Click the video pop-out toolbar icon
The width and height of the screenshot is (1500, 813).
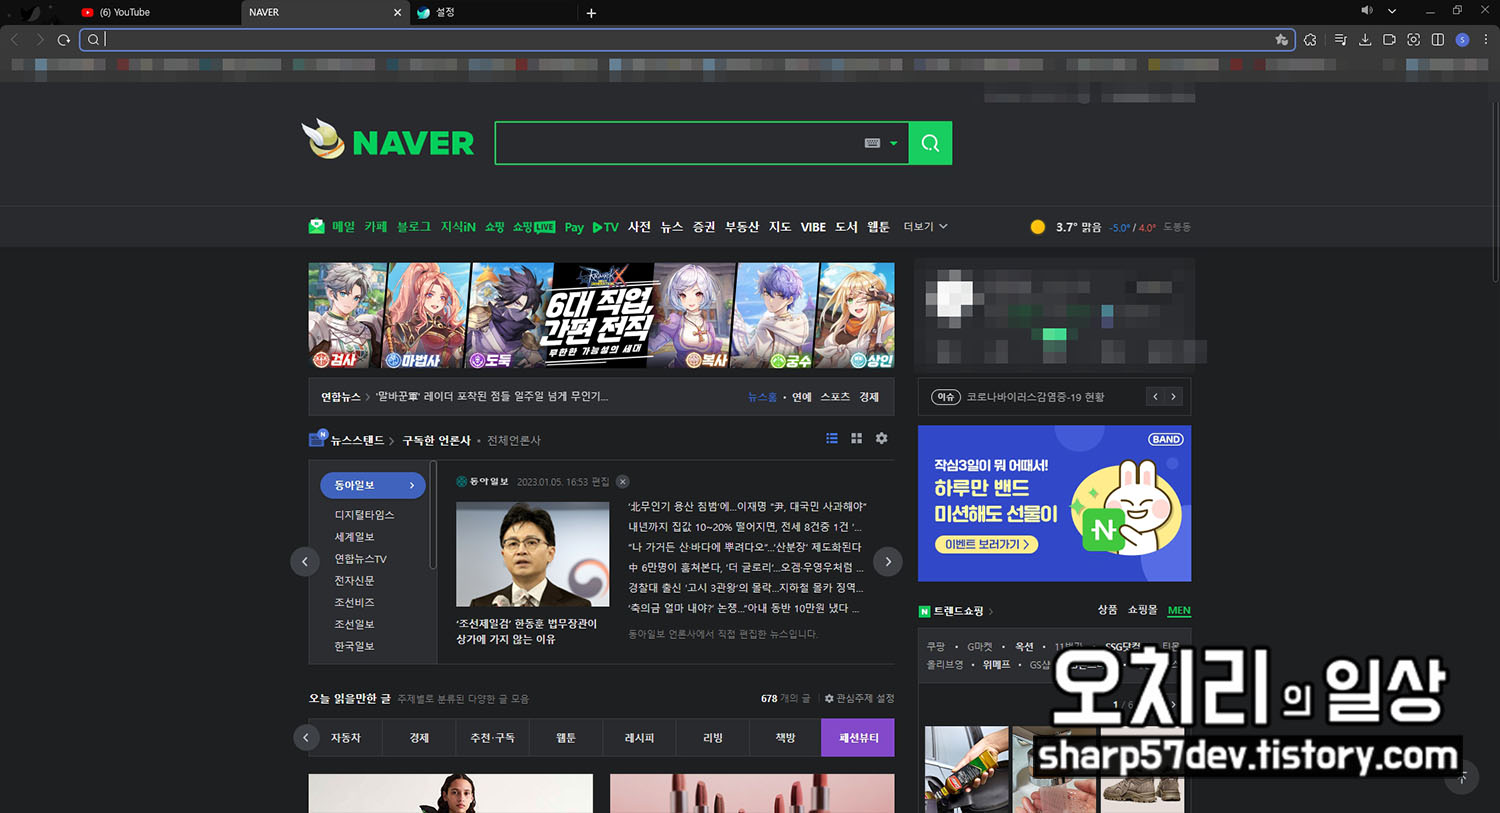pos(1389,40)
